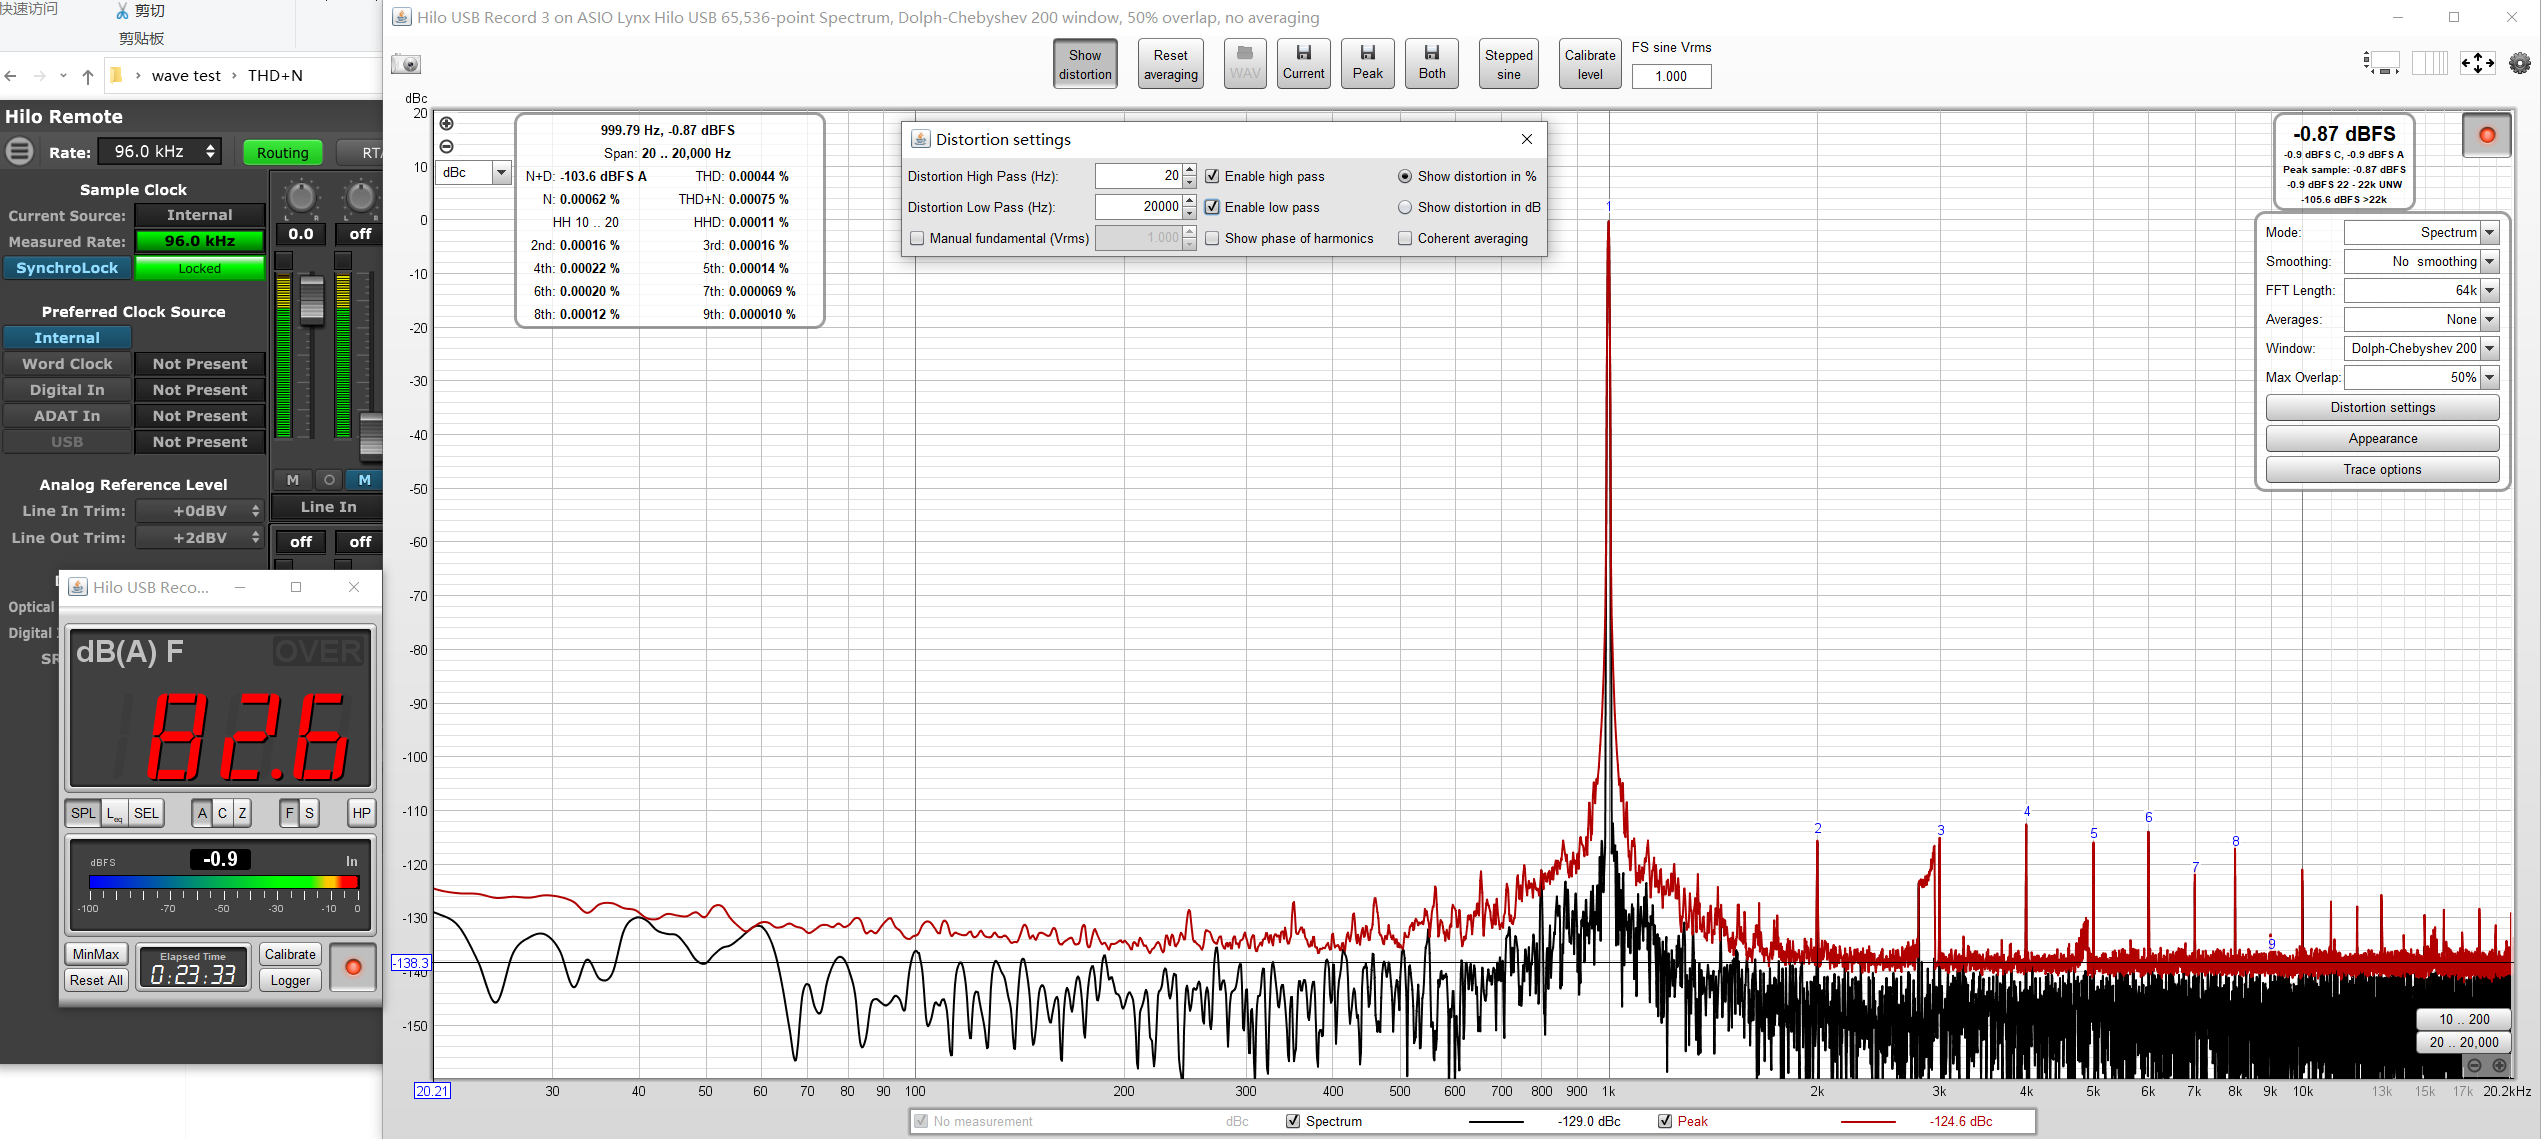Screen dimensions: 2541x1139
Task: Open the Mode dropdown
Action: pyautogui.click(x=2421, y=233)
